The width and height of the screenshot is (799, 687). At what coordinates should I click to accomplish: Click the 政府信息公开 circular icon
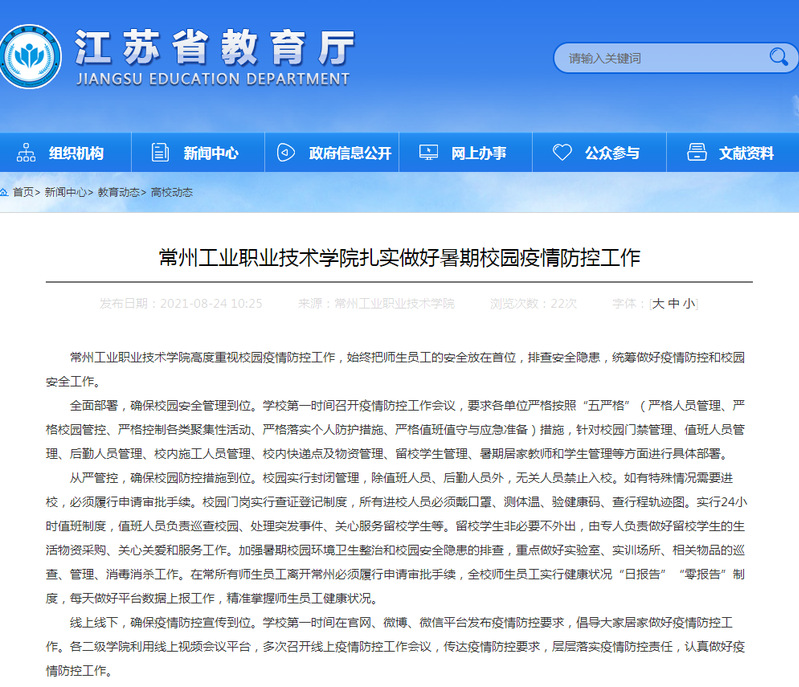pyautogui.click(x=286, y=153)
